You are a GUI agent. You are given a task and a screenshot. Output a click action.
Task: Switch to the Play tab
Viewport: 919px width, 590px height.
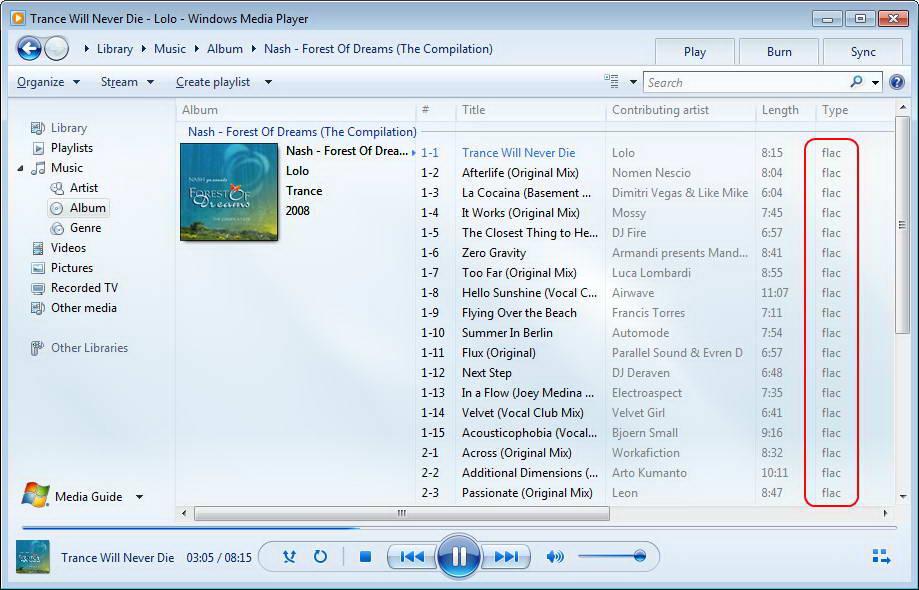pos(695,52)
